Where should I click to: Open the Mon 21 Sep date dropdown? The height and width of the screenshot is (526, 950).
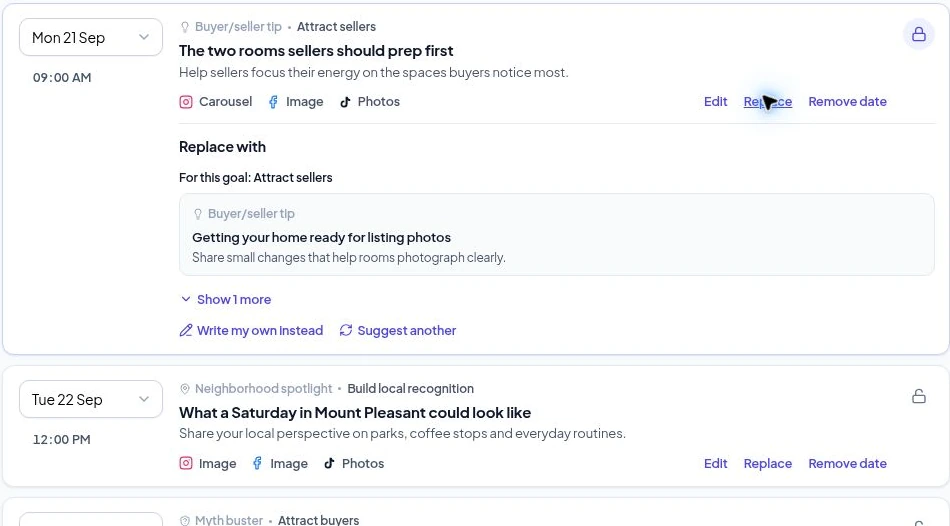(91, 38)
